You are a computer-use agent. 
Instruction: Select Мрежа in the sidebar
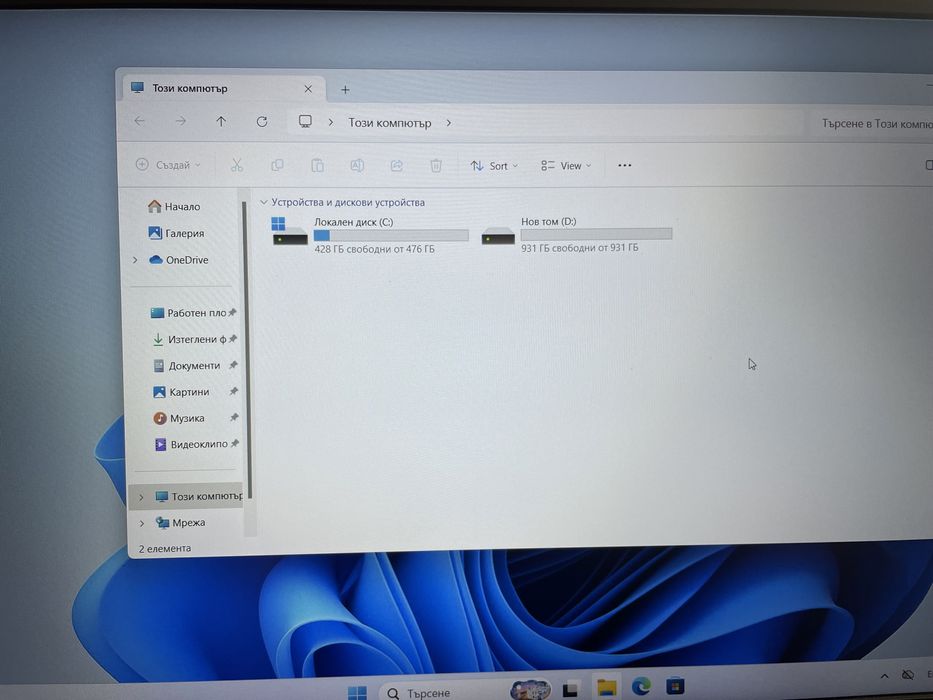point(180,523)
